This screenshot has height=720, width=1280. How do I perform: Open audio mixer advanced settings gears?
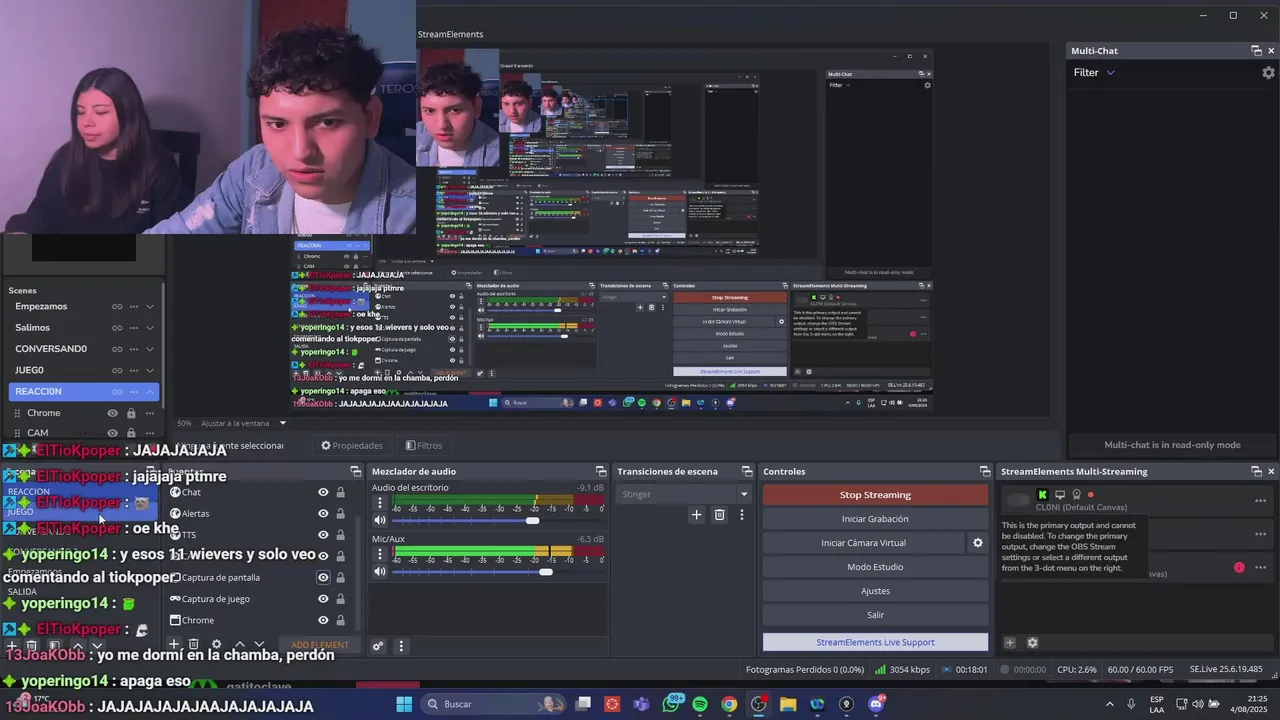pos(378,646)
